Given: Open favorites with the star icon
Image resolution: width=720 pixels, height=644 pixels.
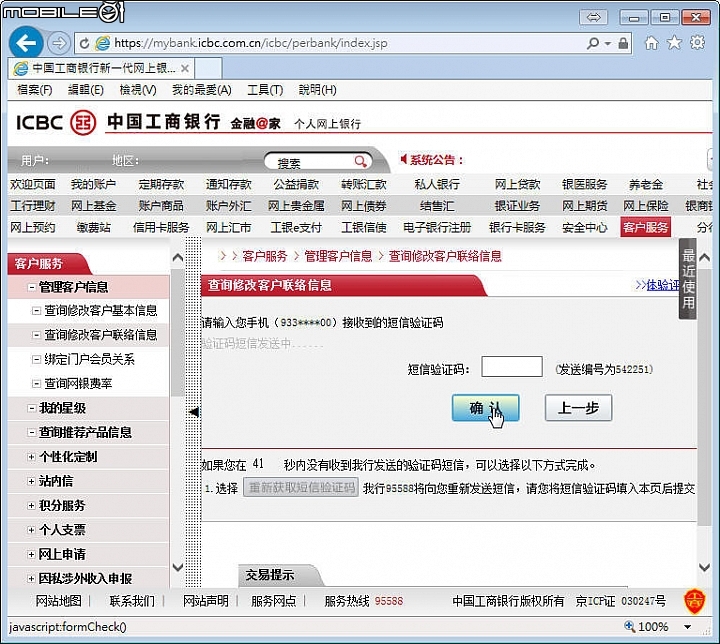Looking at the screenshot, I should click(674, 43).
